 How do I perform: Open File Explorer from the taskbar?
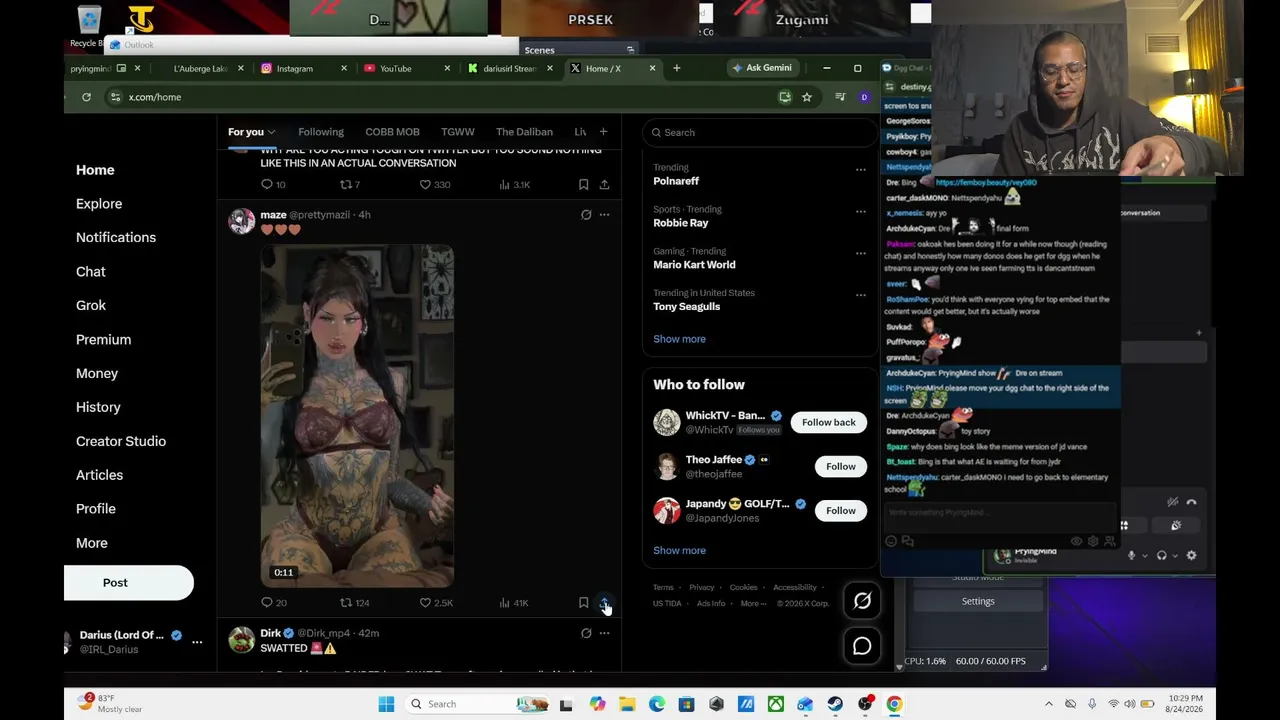[627, 704]
